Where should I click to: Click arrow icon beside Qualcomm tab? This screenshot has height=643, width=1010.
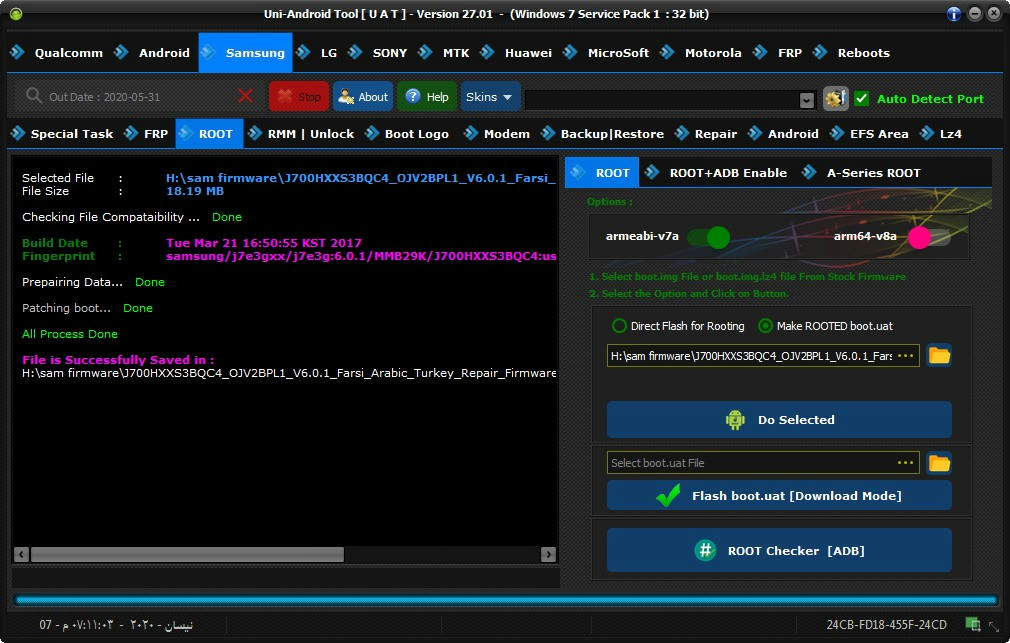tap(17, 52)
